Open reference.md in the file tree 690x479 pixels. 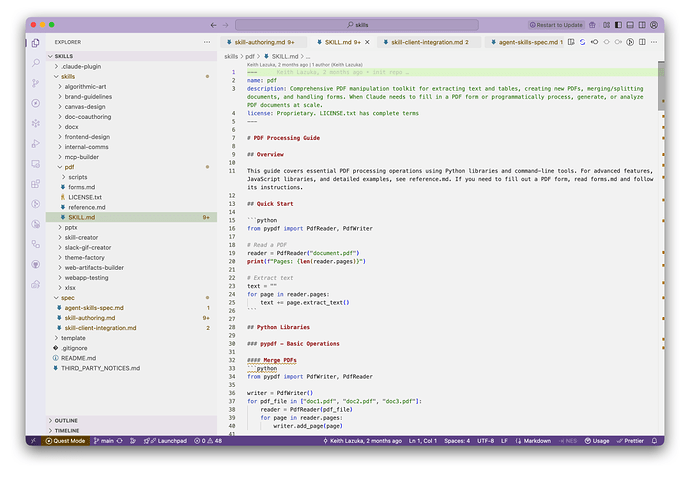tap(88, 207)
